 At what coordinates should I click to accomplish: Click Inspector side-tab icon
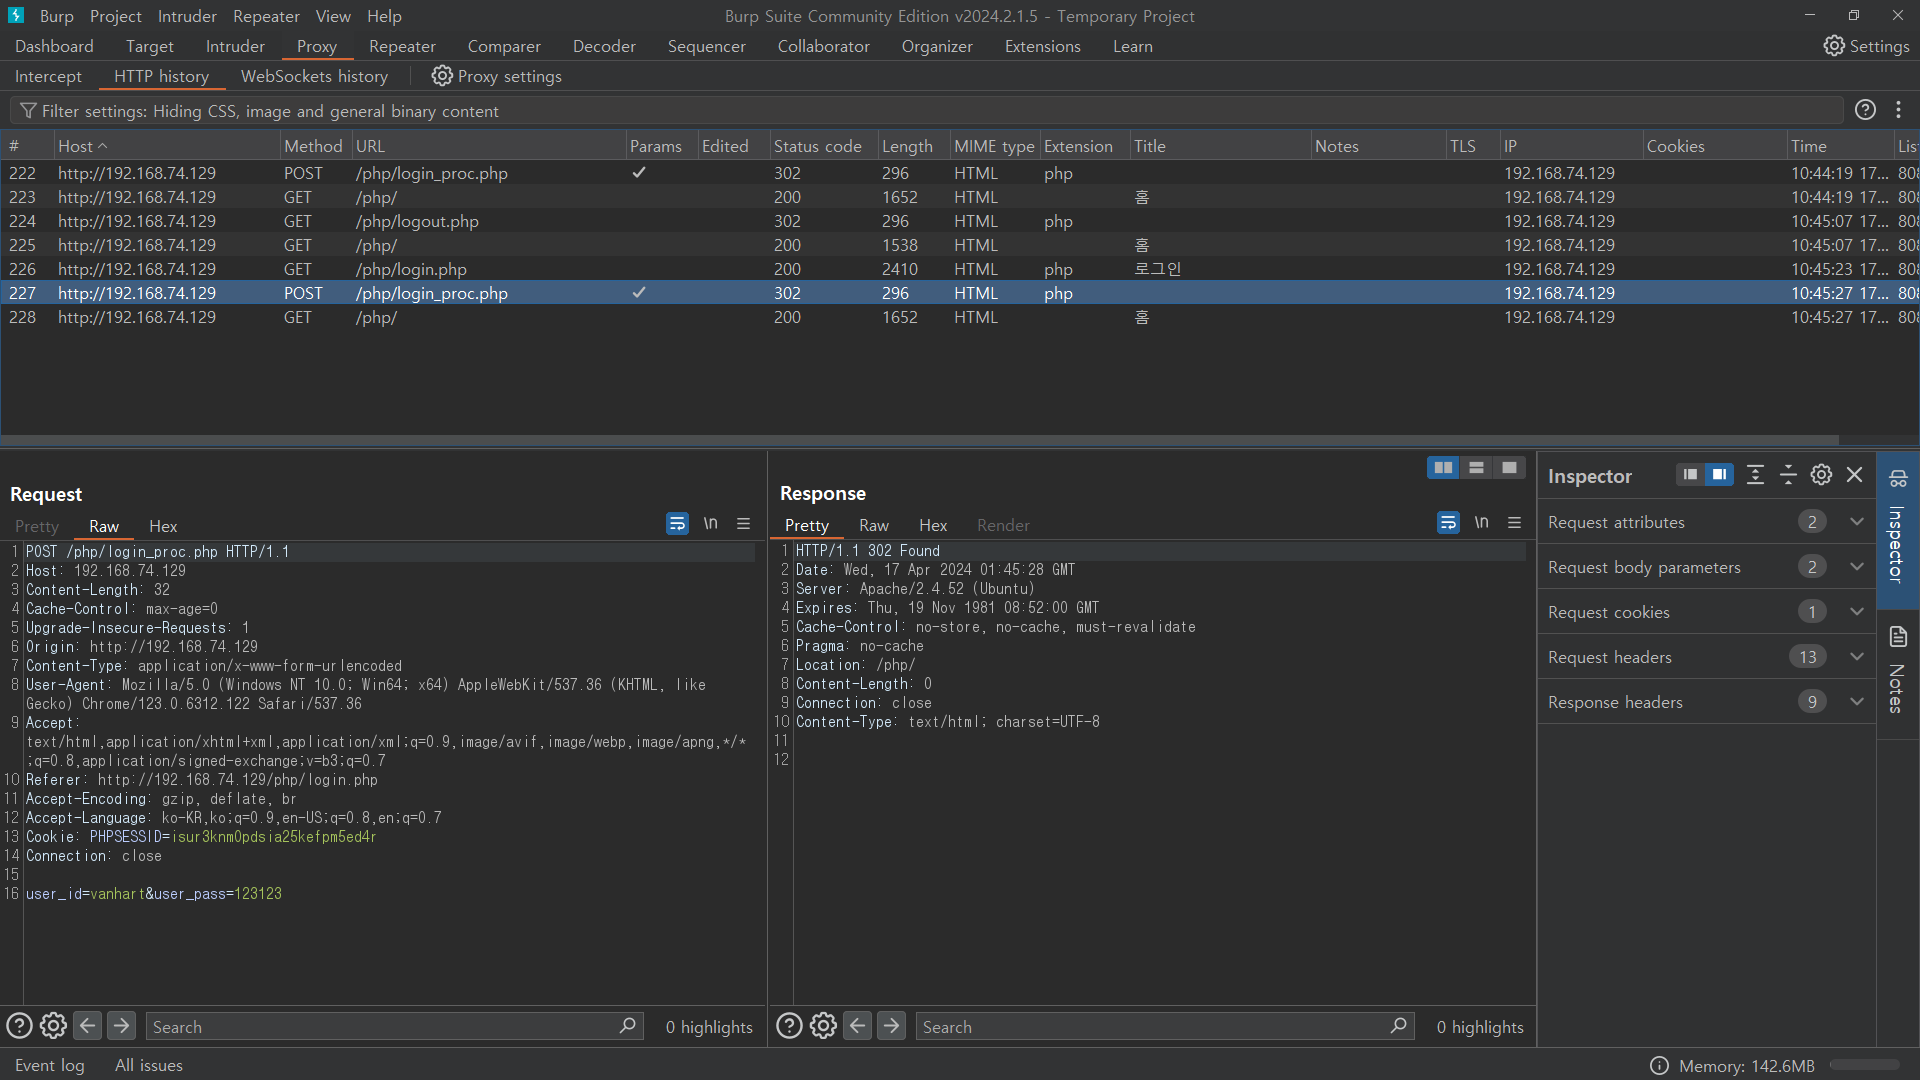[x=1898, y=479]
